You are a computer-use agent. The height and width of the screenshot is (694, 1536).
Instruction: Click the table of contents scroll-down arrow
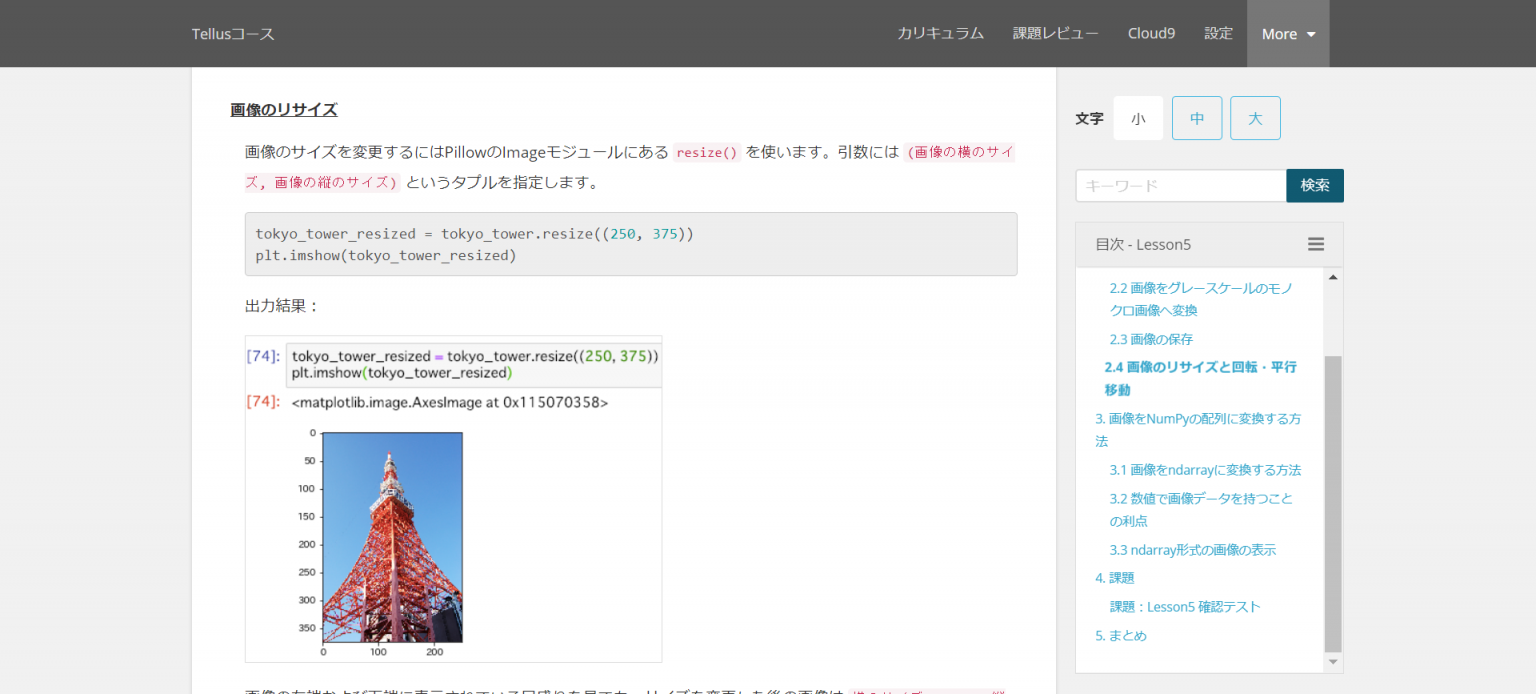click(x=1333, y=662)
